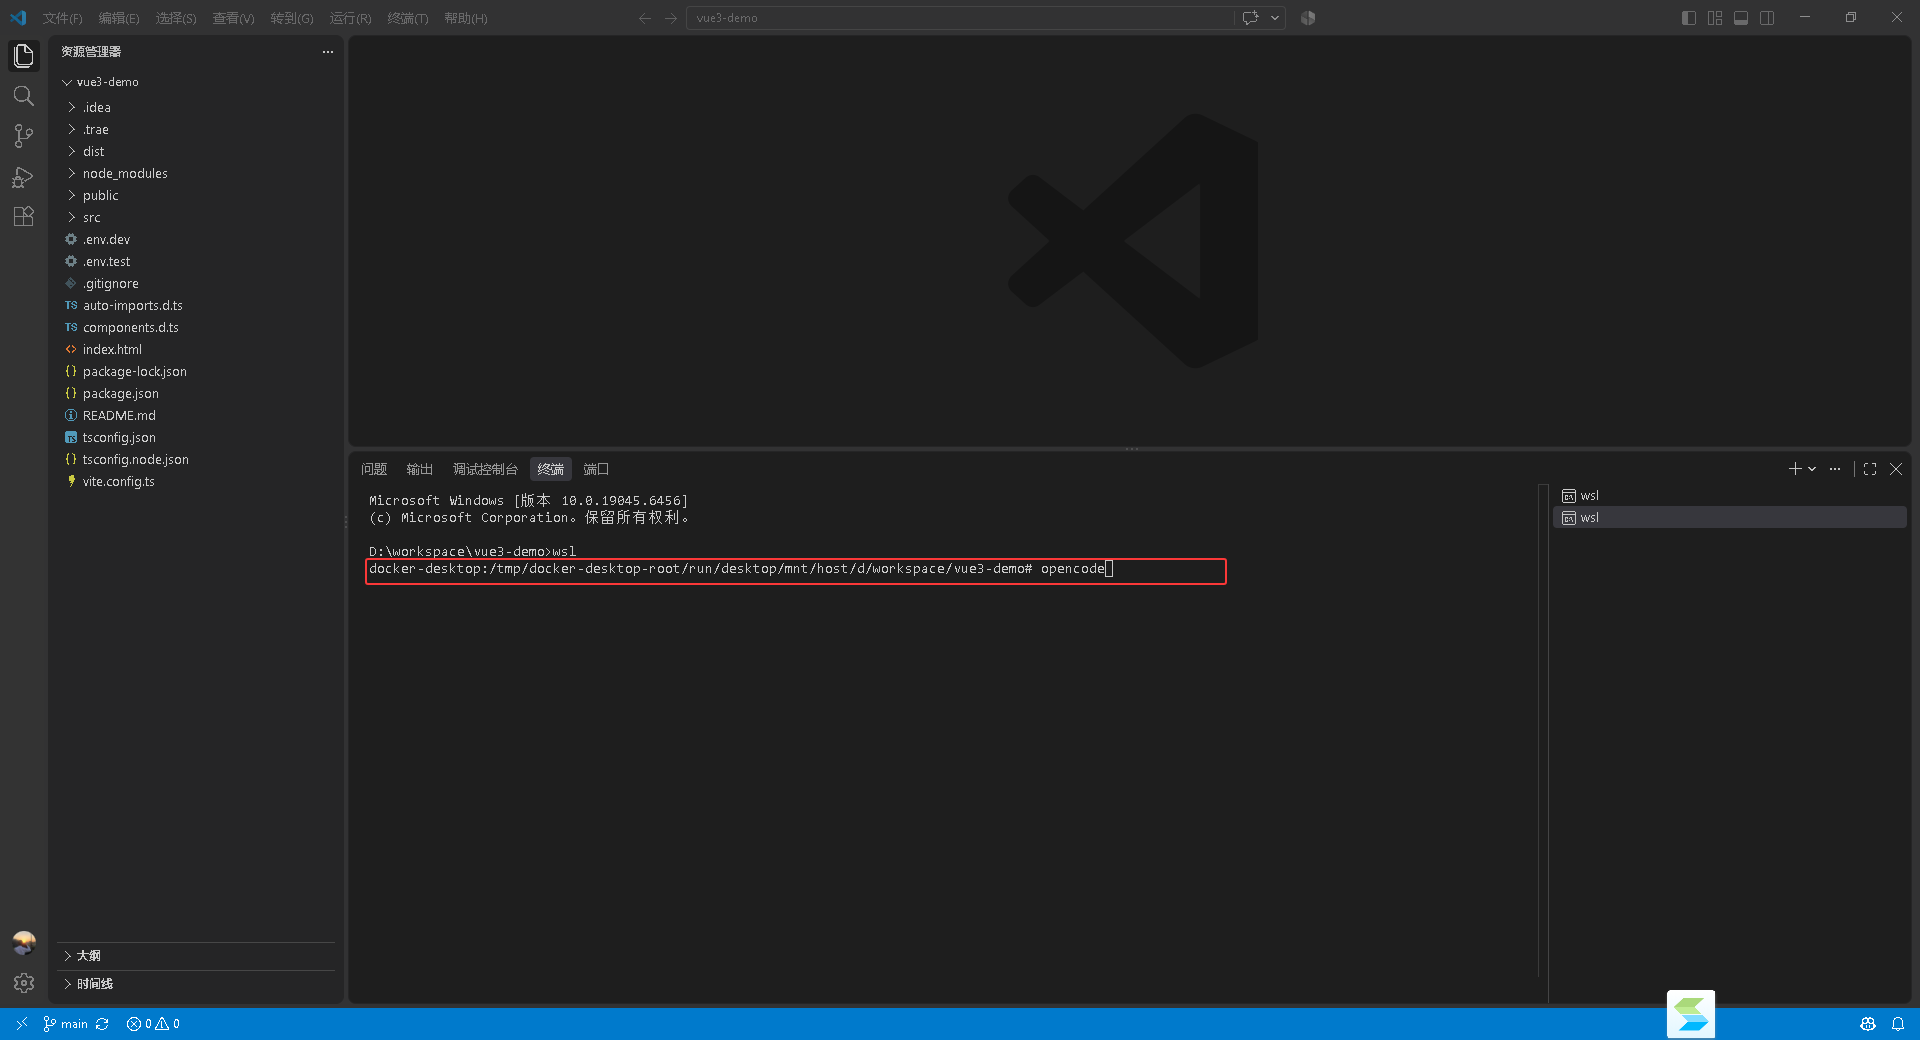
Task: Open the 转到(G) menu
Action: 292,18
